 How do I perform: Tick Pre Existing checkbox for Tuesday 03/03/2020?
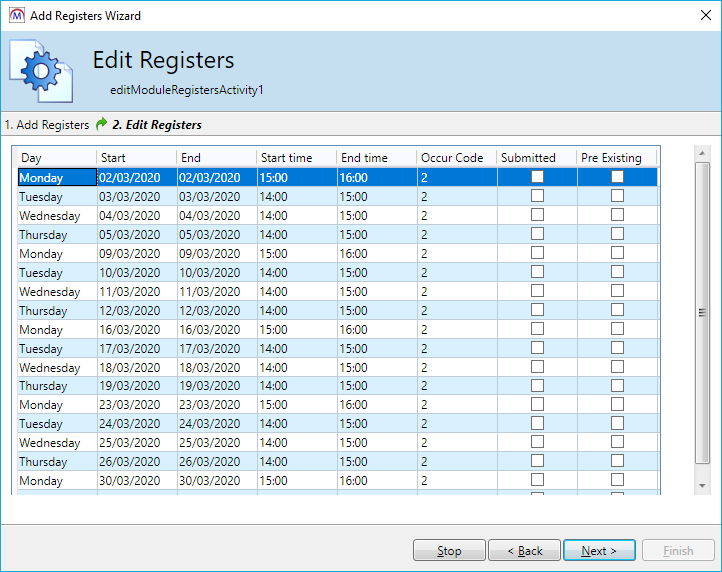617,196
